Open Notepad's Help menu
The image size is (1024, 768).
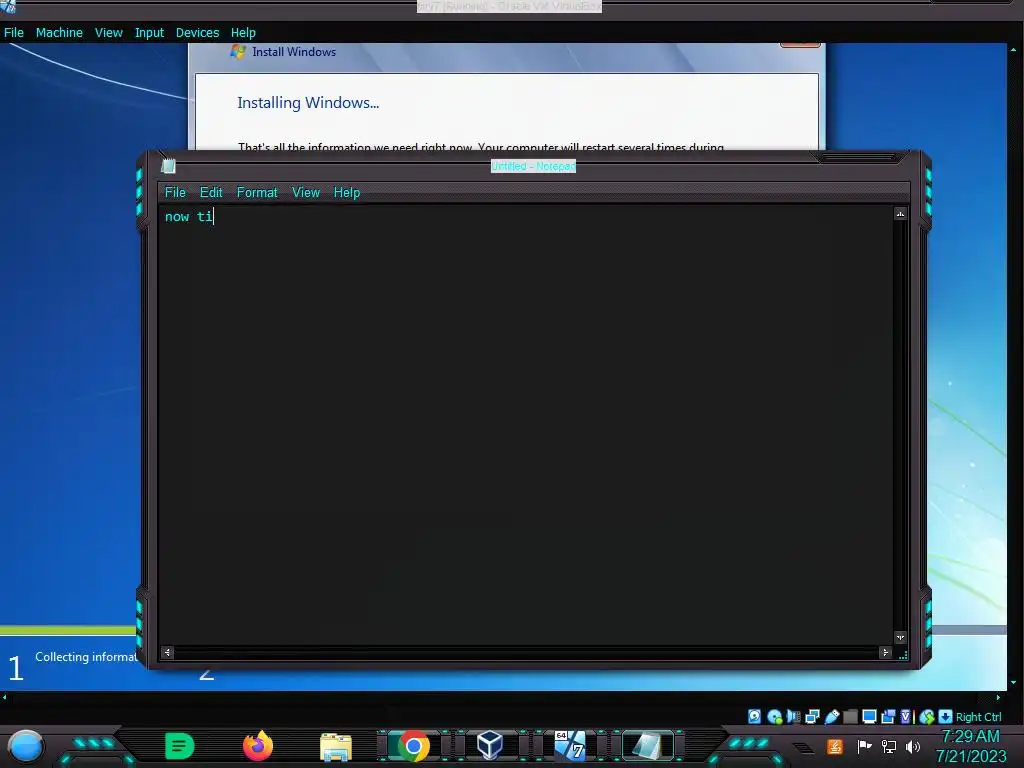(x=347, y=193)
